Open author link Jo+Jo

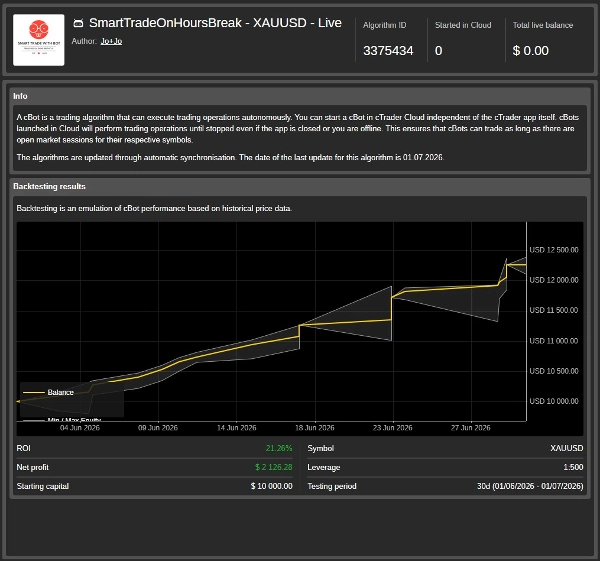111,41
